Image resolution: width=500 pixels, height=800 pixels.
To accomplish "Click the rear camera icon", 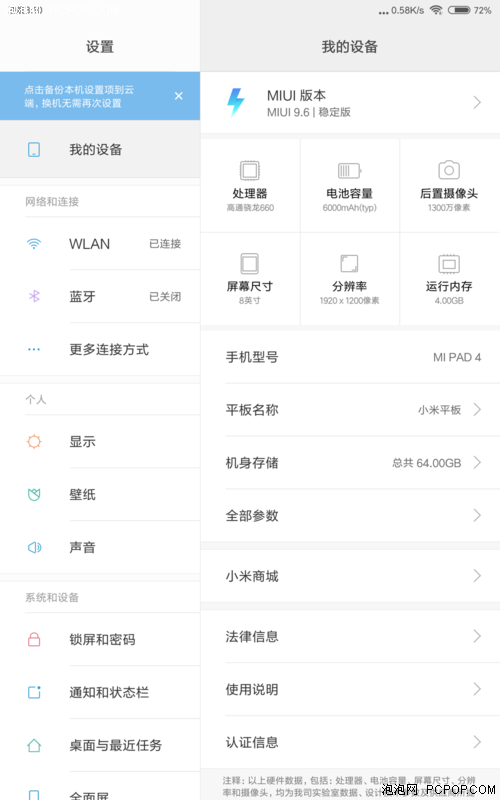I will coord(449,170).
